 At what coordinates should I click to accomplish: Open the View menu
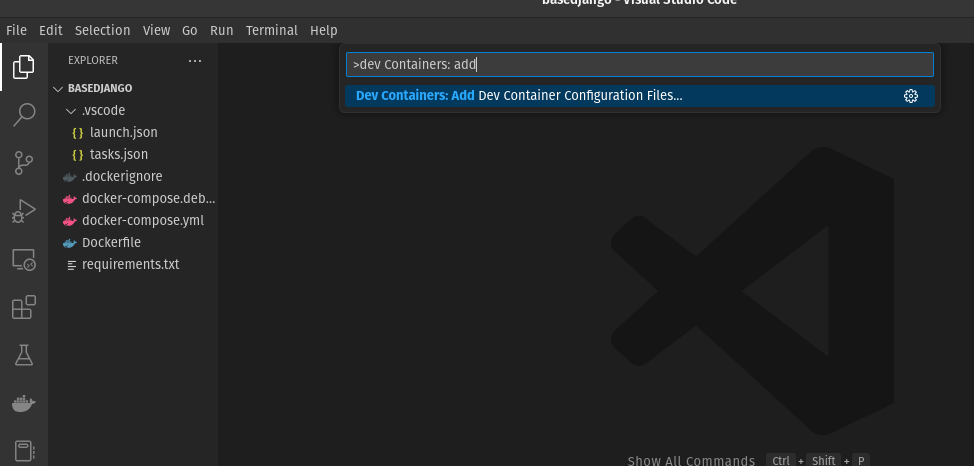tap(157, 30)
